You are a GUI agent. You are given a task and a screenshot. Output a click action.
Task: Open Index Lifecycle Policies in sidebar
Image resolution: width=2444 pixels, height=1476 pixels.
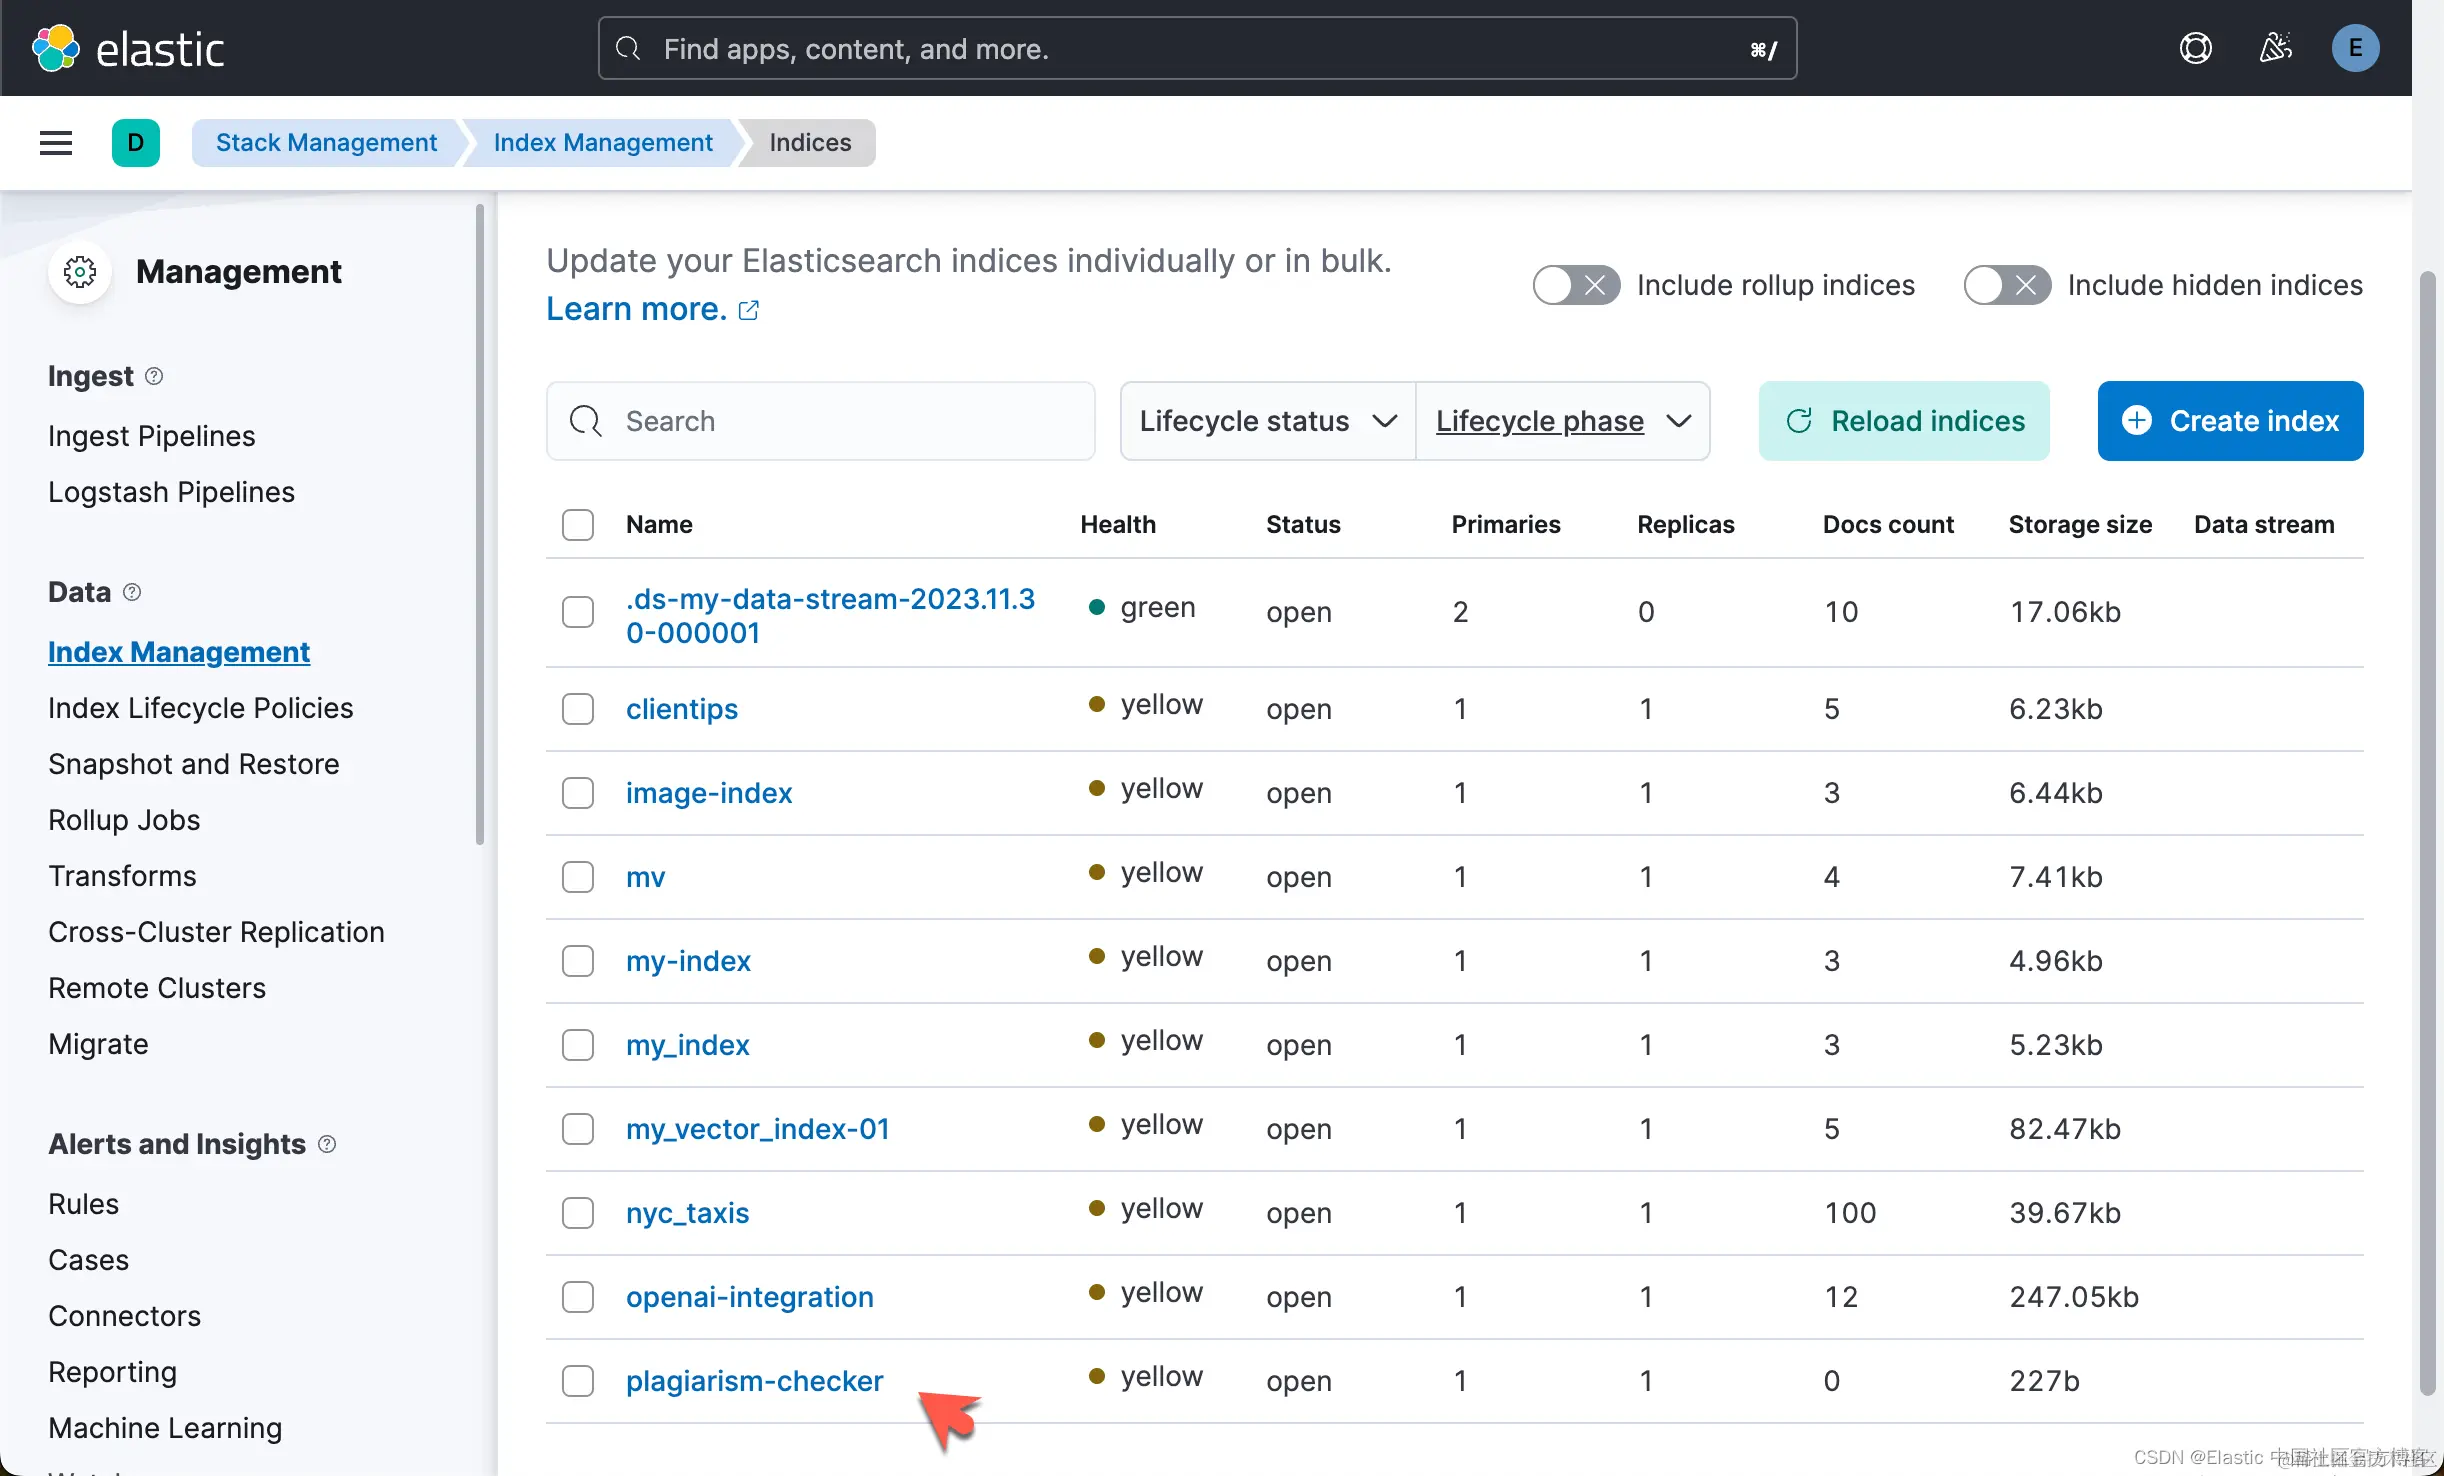click(201, 708)
